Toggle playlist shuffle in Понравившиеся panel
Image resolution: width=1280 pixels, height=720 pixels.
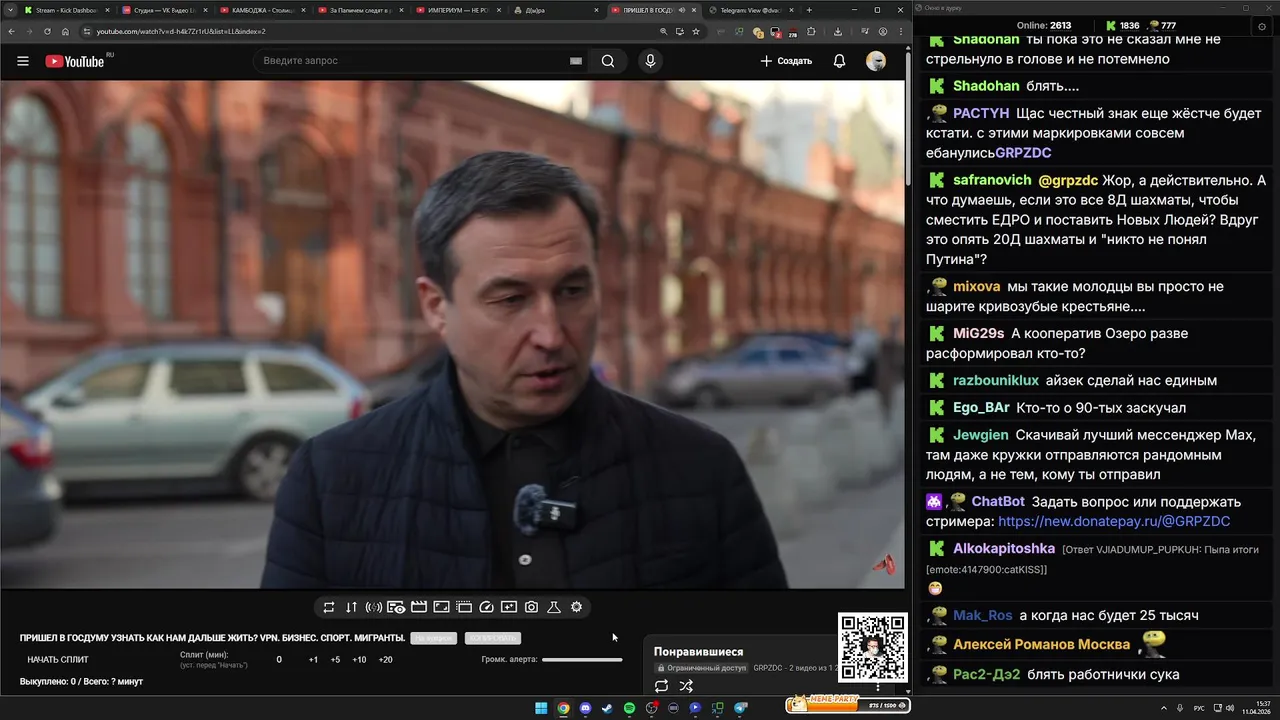tap(686, 686)
